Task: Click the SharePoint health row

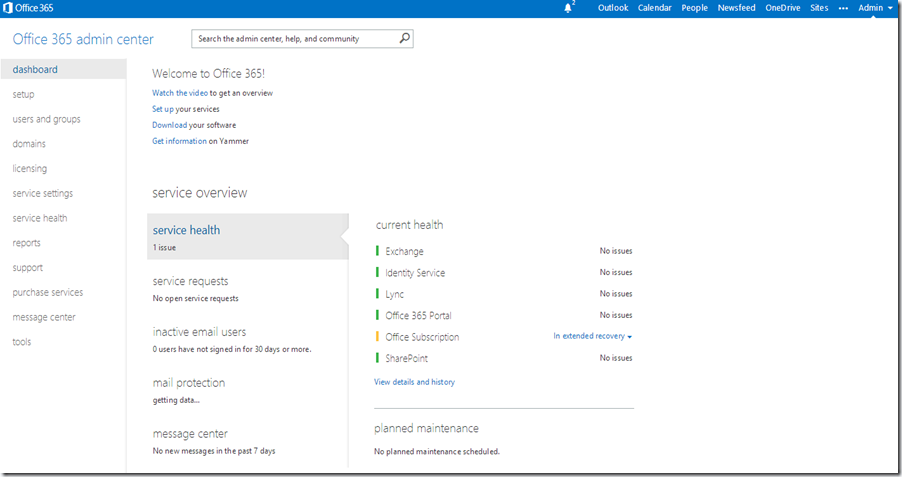Action: pyautogui.click(x=504, y=358)
